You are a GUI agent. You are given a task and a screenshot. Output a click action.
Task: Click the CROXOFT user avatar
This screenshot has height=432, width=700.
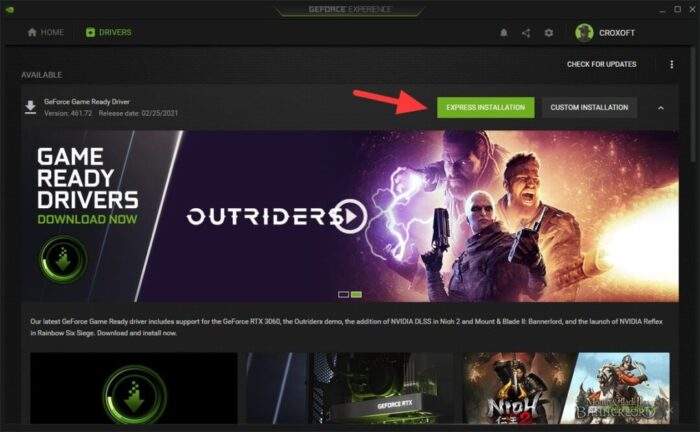pos(584,33)
